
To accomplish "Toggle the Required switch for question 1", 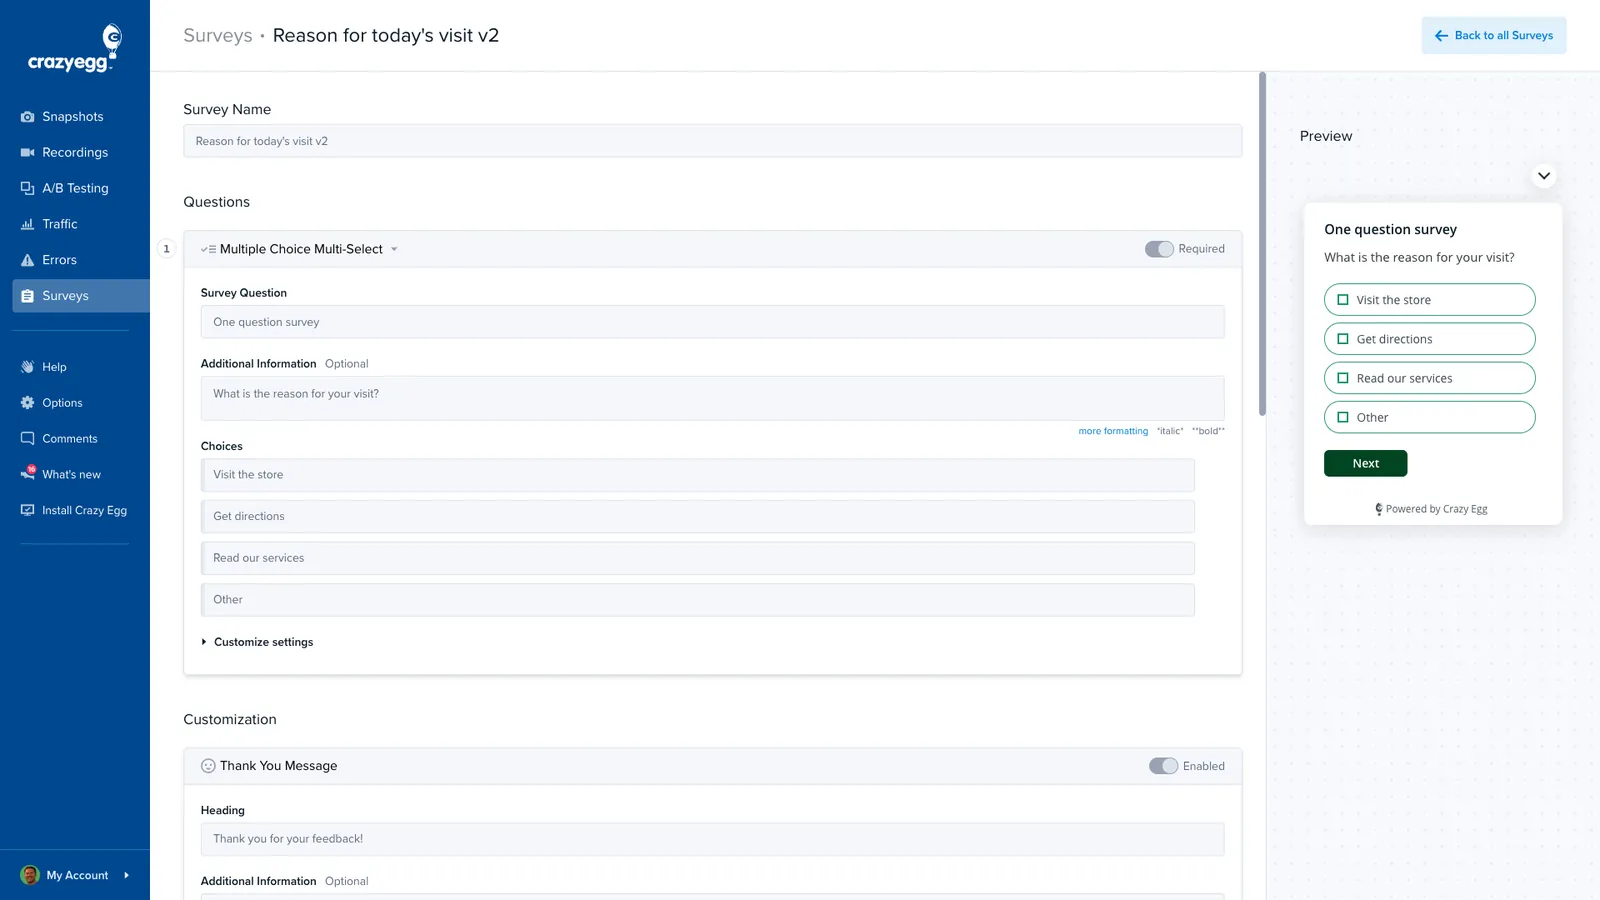I will (1159, 249).
